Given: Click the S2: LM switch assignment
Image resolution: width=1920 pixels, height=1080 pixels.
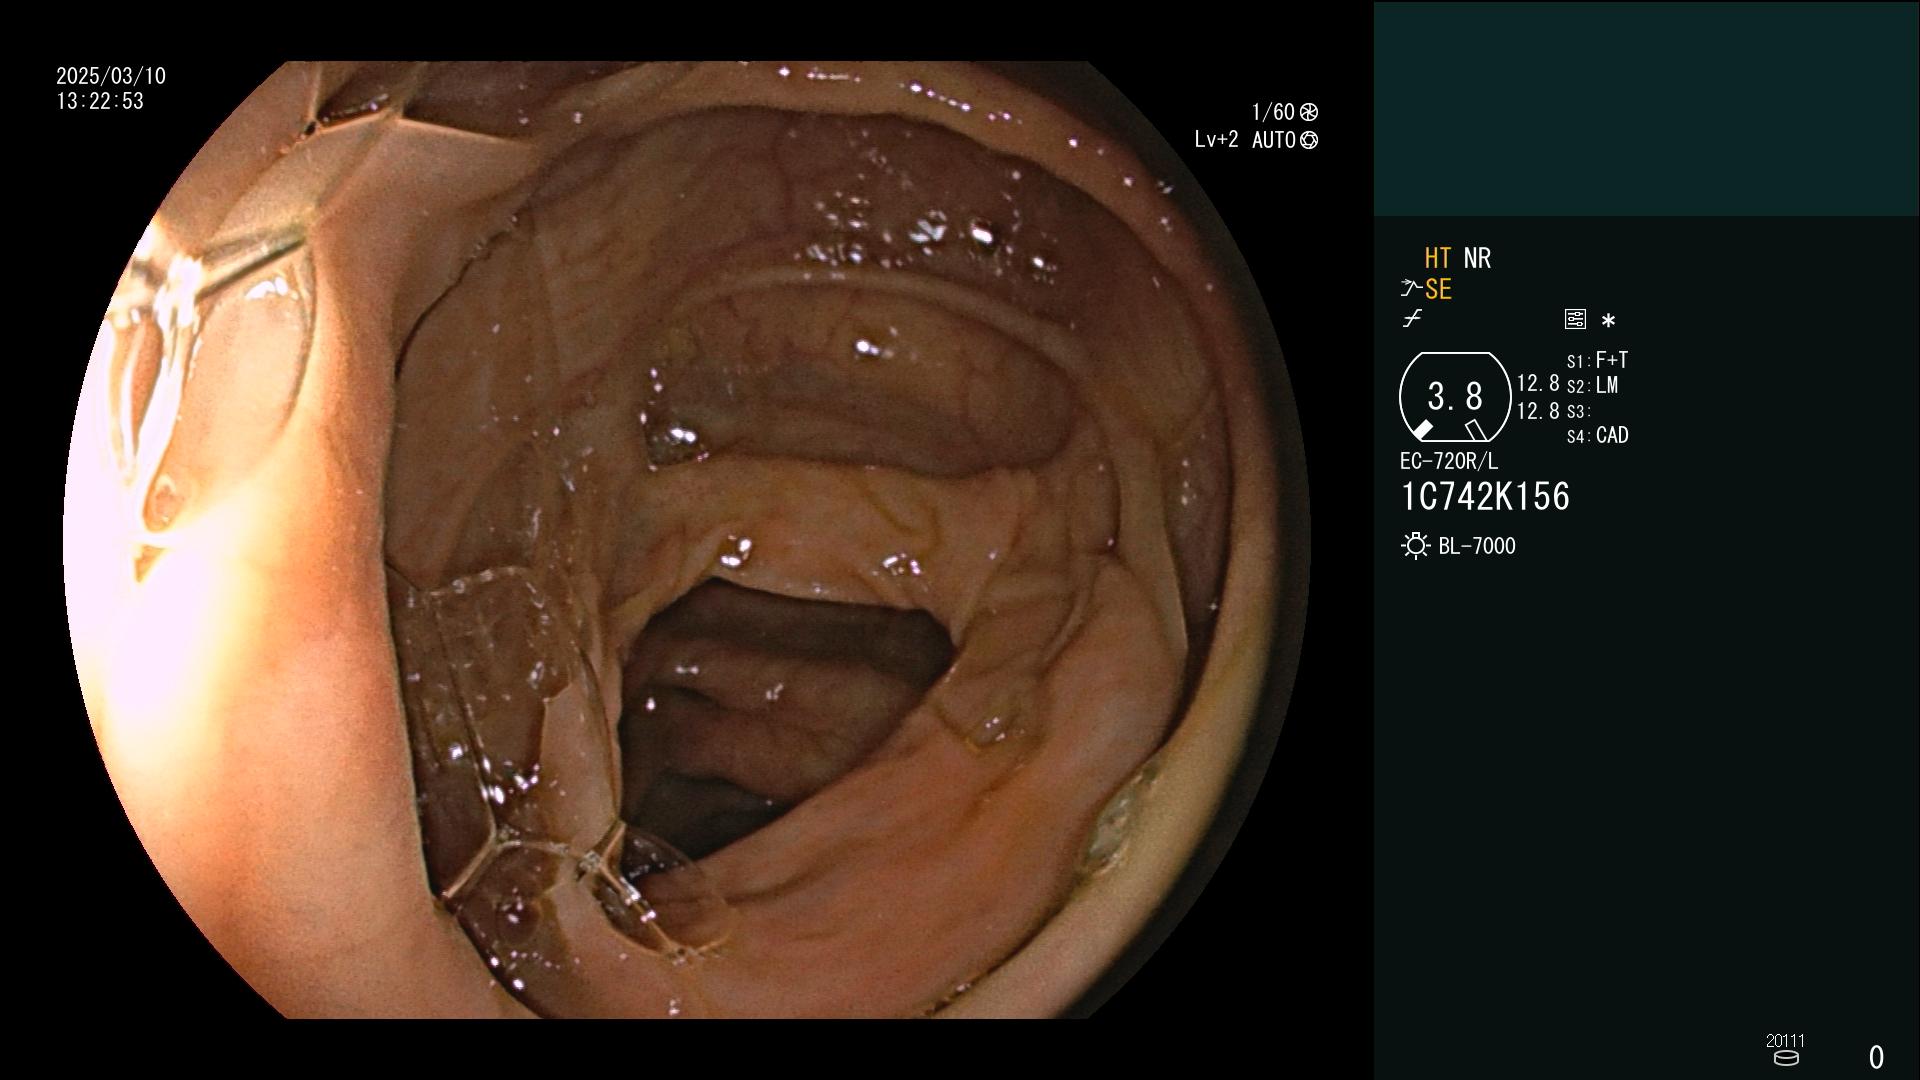Looking at the screenshot, I should pos(1592,385).
